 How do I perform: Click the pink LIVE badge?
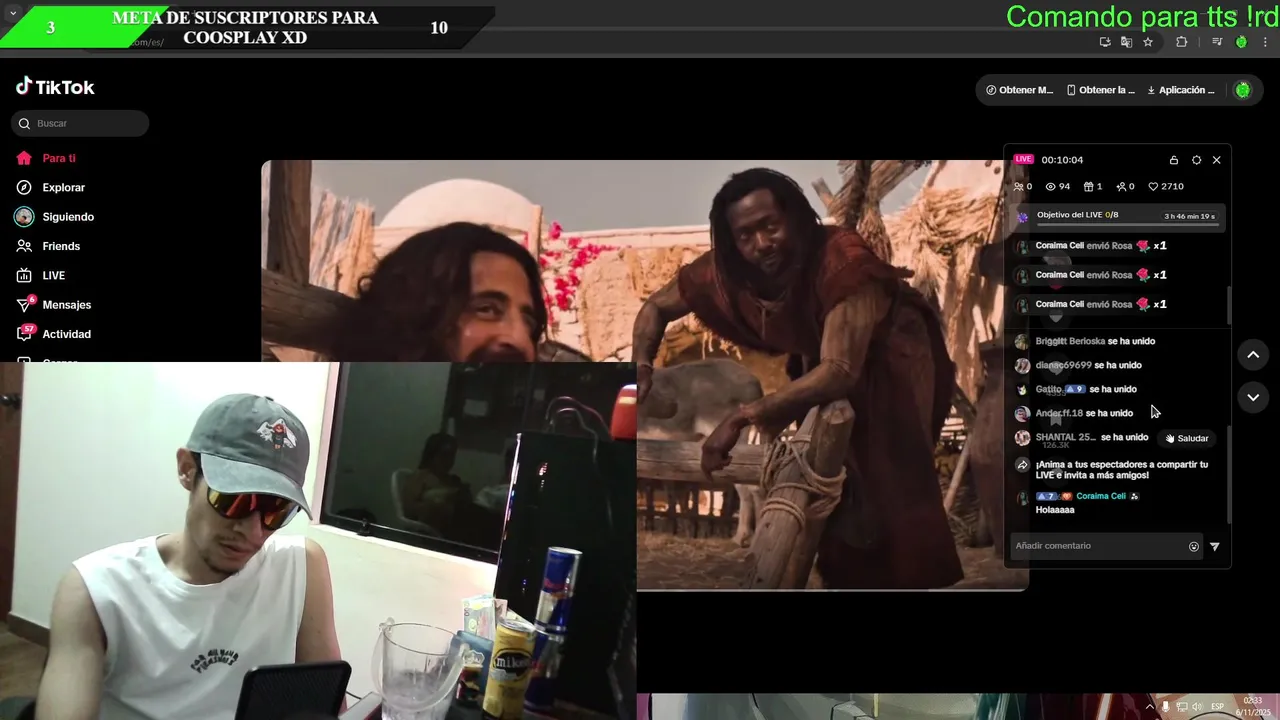pos(1023,159)
